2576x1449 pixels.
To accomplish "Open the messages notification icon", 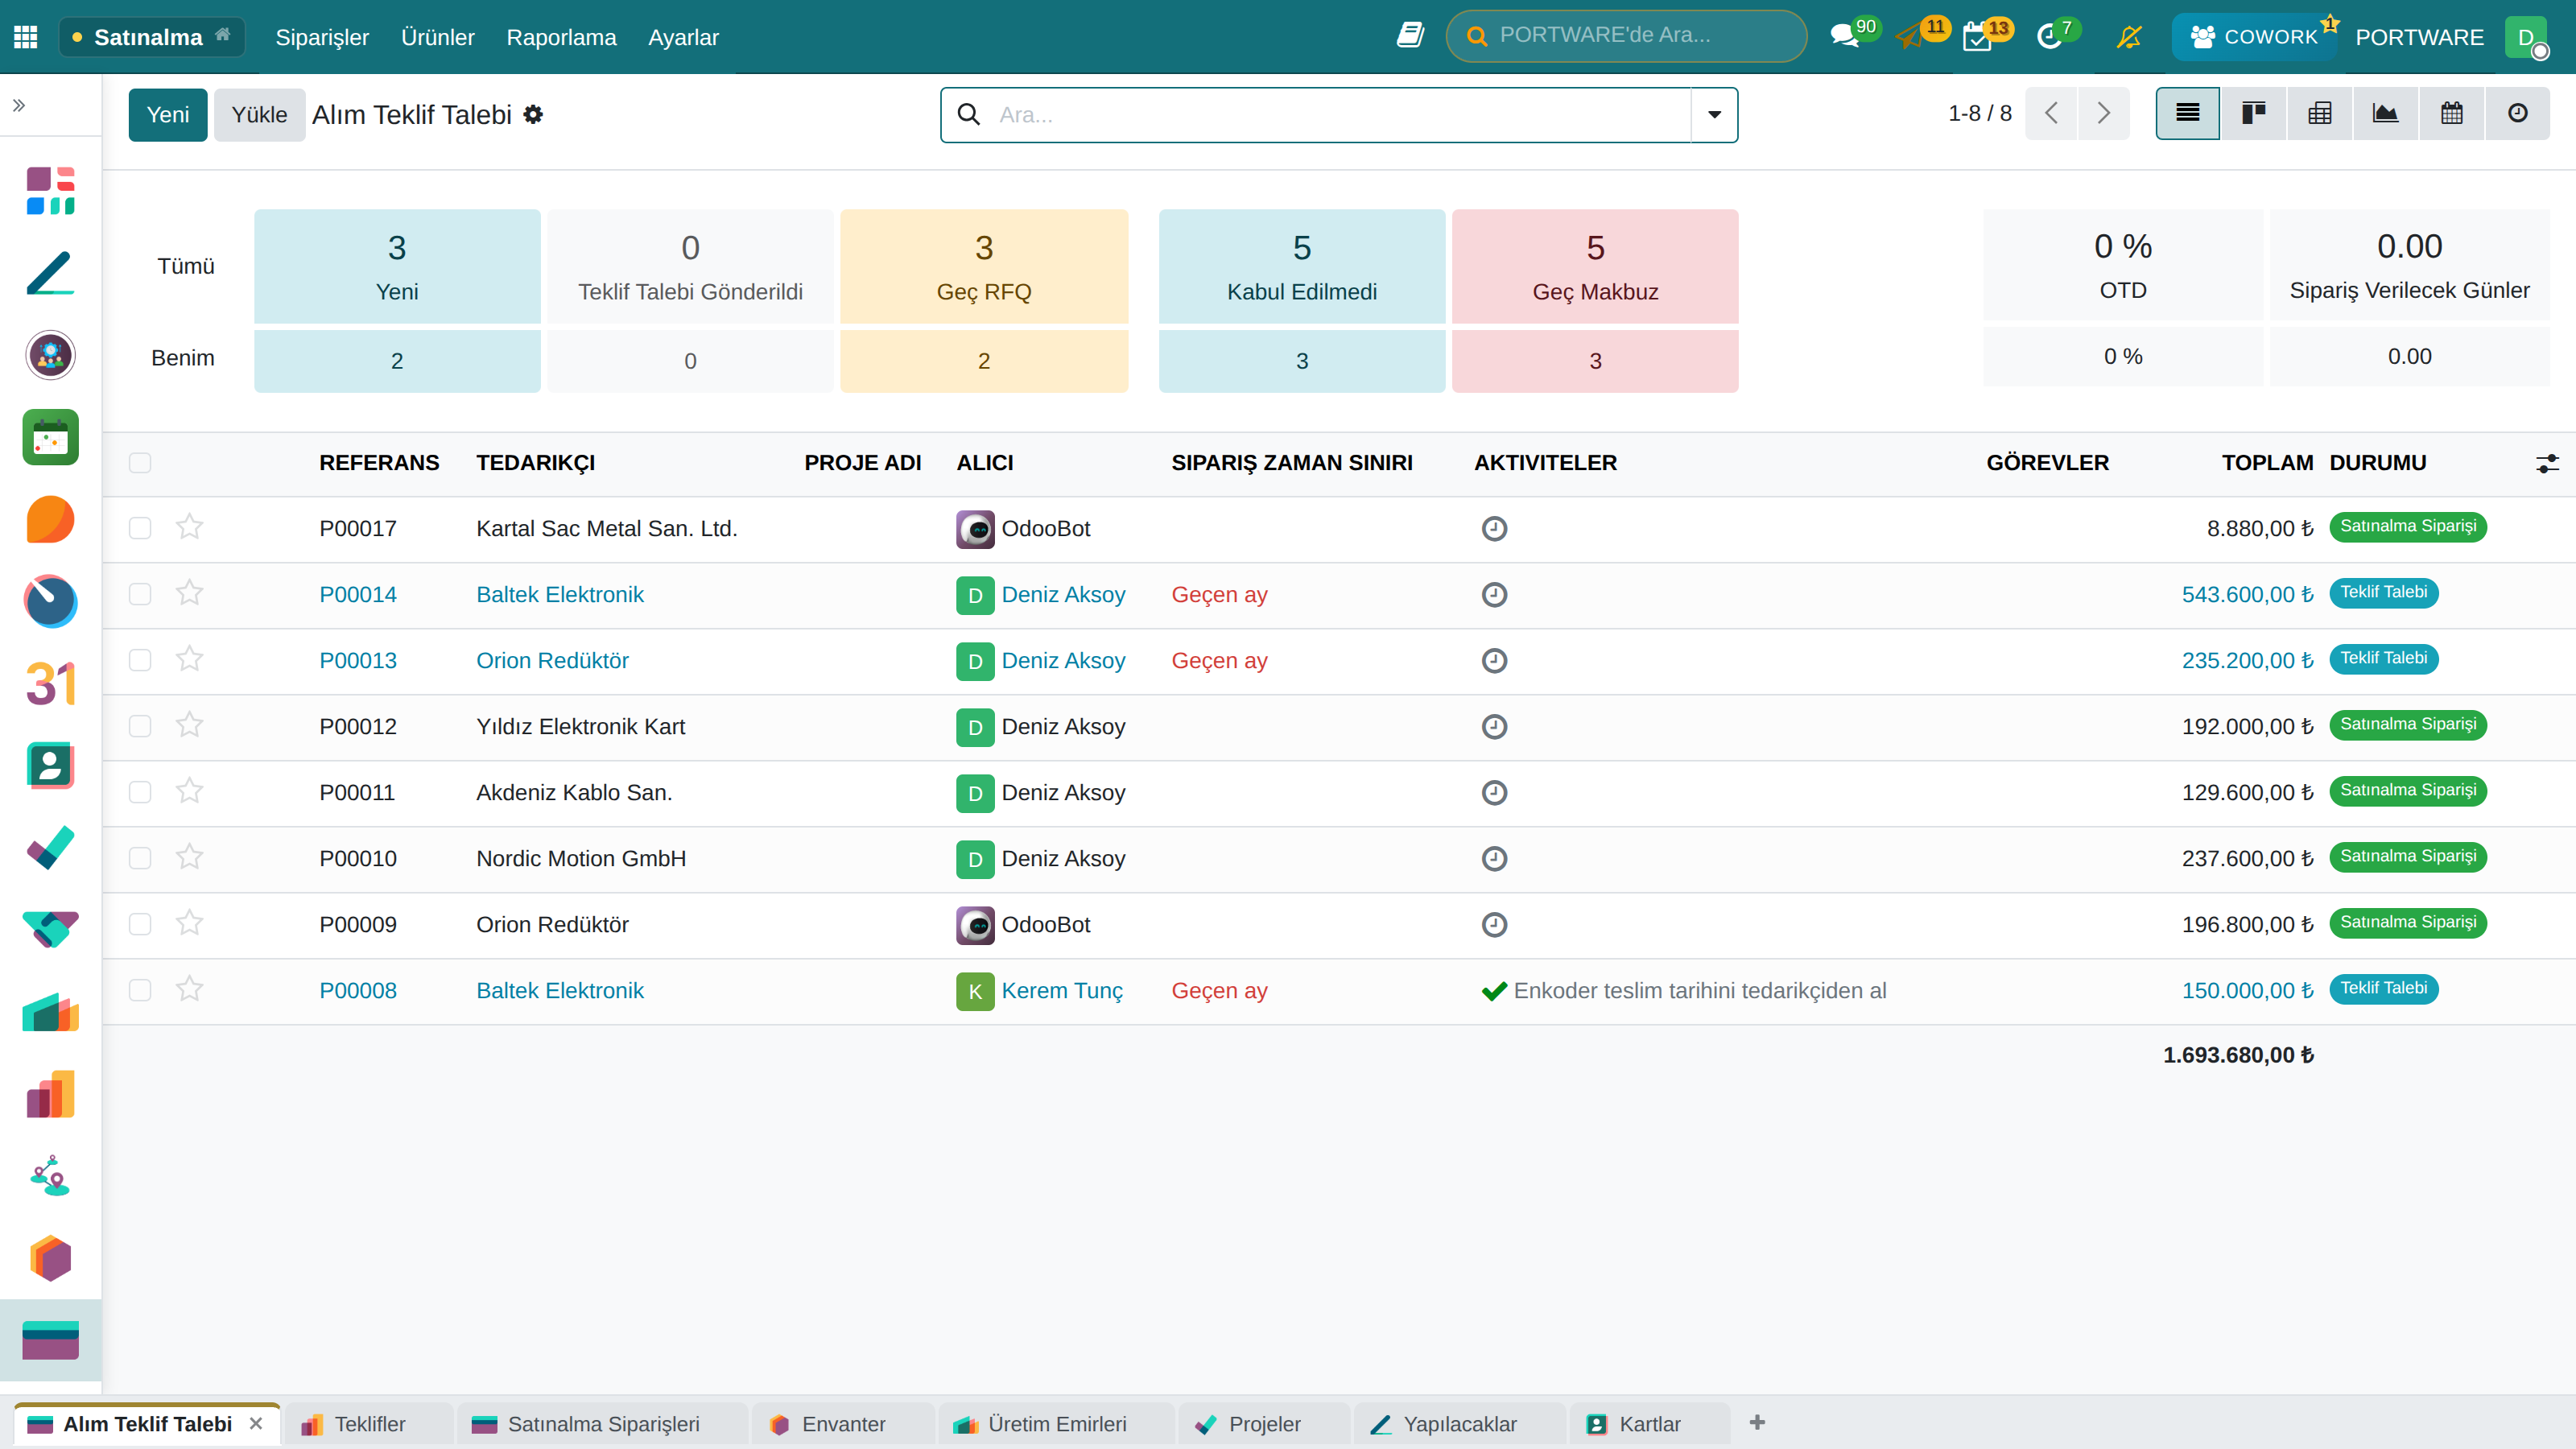I will (x=1844, y=37).
